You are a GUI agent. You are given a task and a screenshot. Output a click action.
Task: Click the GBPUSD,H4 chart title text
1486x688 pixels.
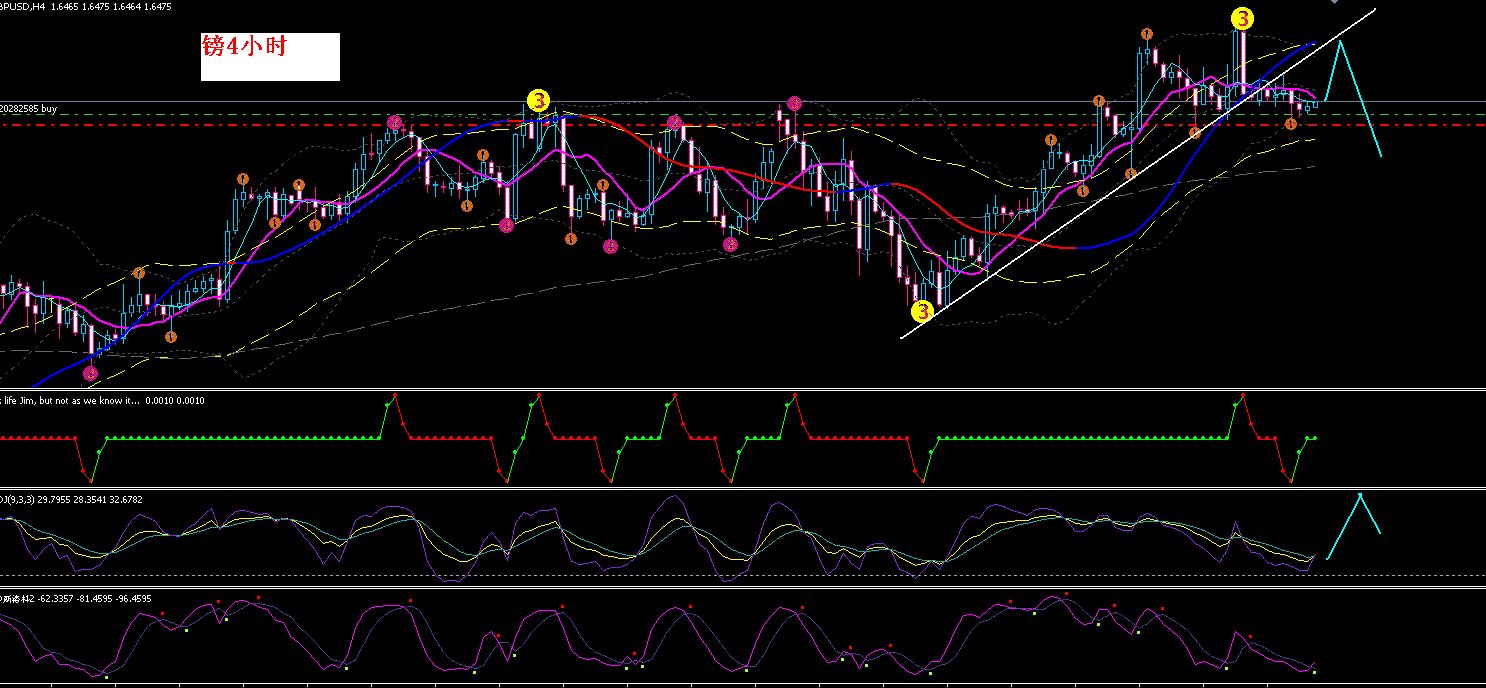(85, 6)
